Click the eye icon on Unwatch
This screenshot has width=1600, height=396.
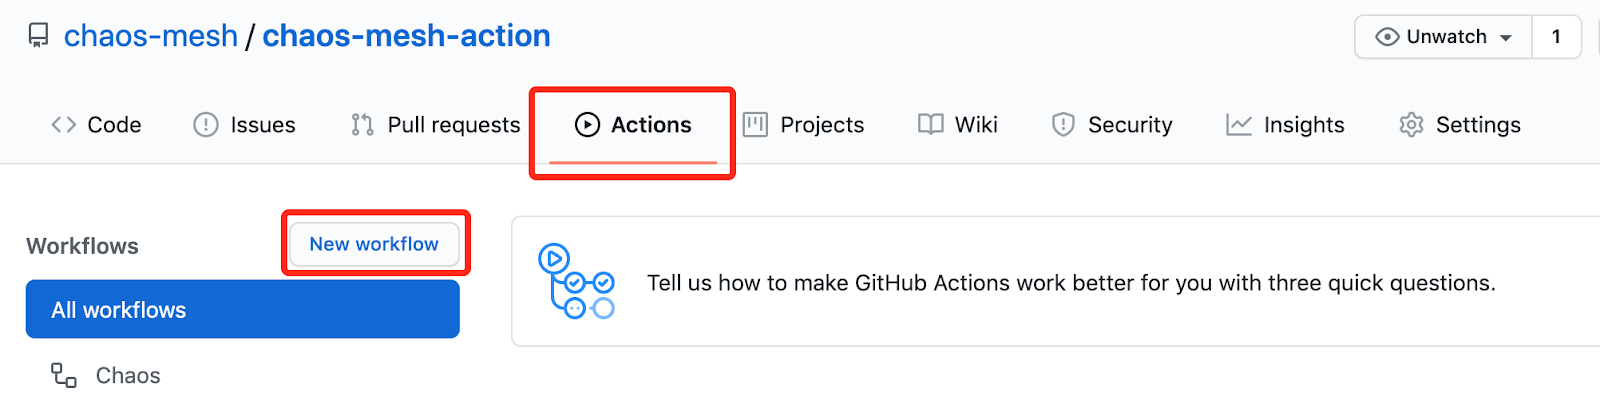tap(1387, 37)
